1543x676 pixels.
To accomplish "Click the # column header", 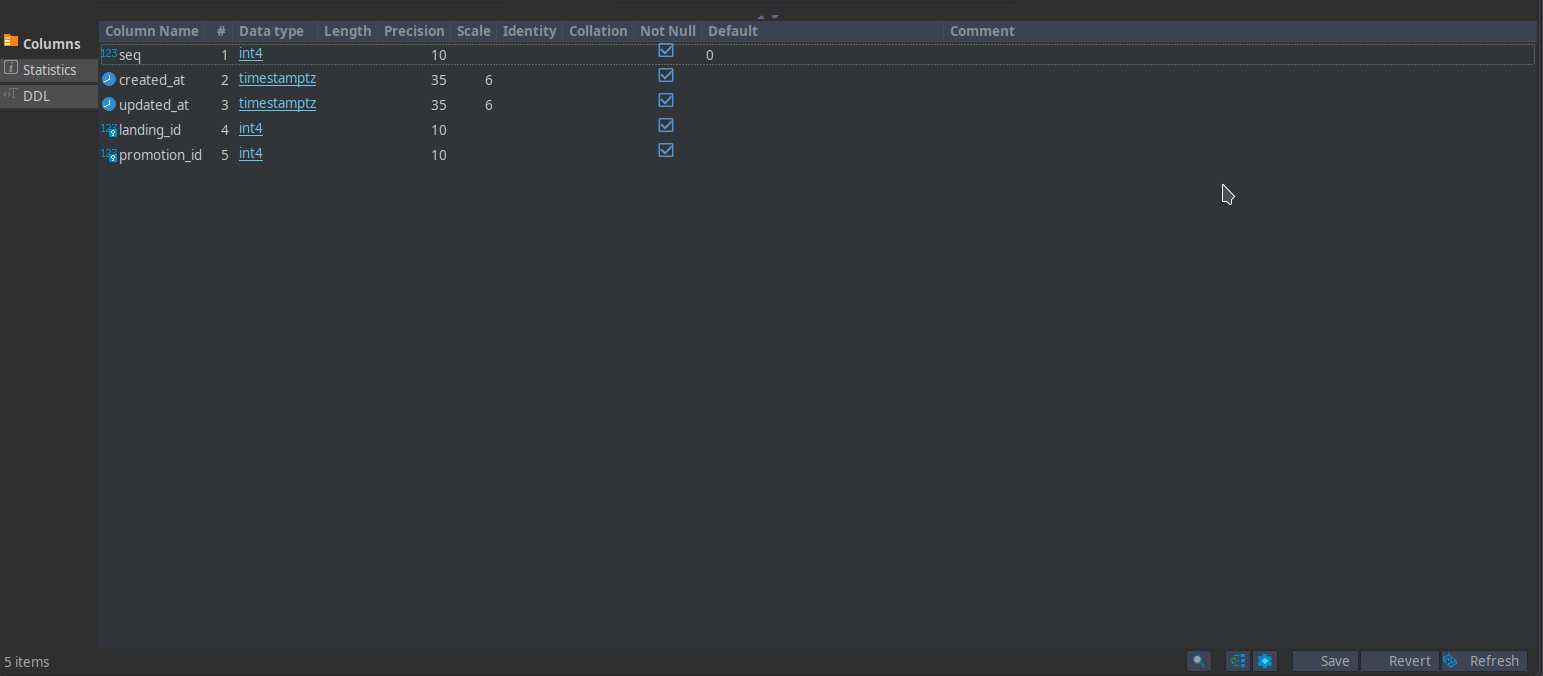I will coord(220,31).
